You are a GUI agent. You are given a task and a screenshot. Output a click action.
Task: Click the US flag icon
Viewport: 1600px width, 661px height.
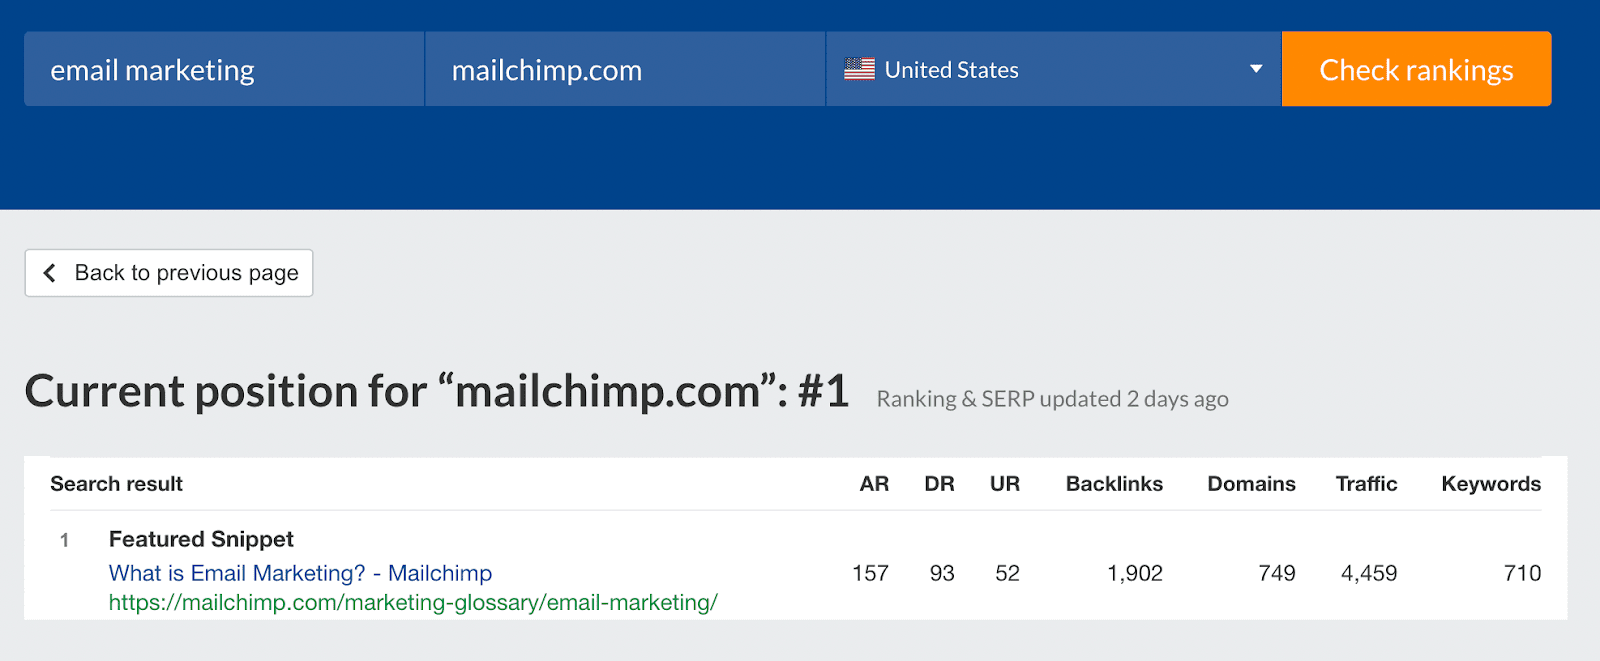859,69
